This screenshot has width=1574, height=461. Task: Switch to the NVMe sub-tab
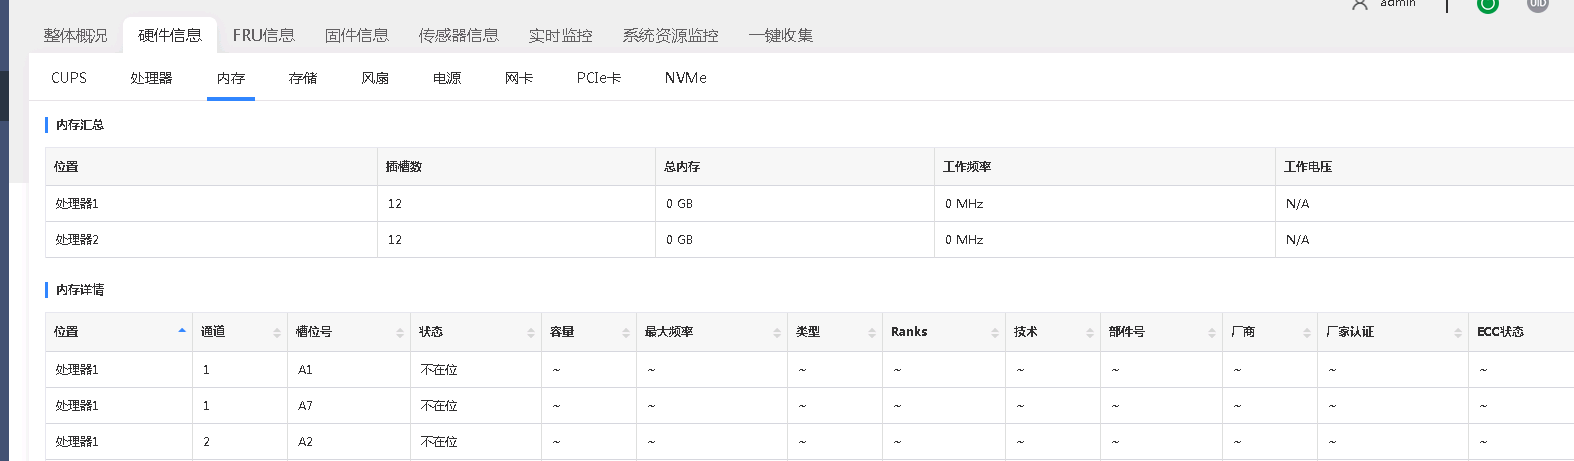pyautogui.click(x=685, y=78)
